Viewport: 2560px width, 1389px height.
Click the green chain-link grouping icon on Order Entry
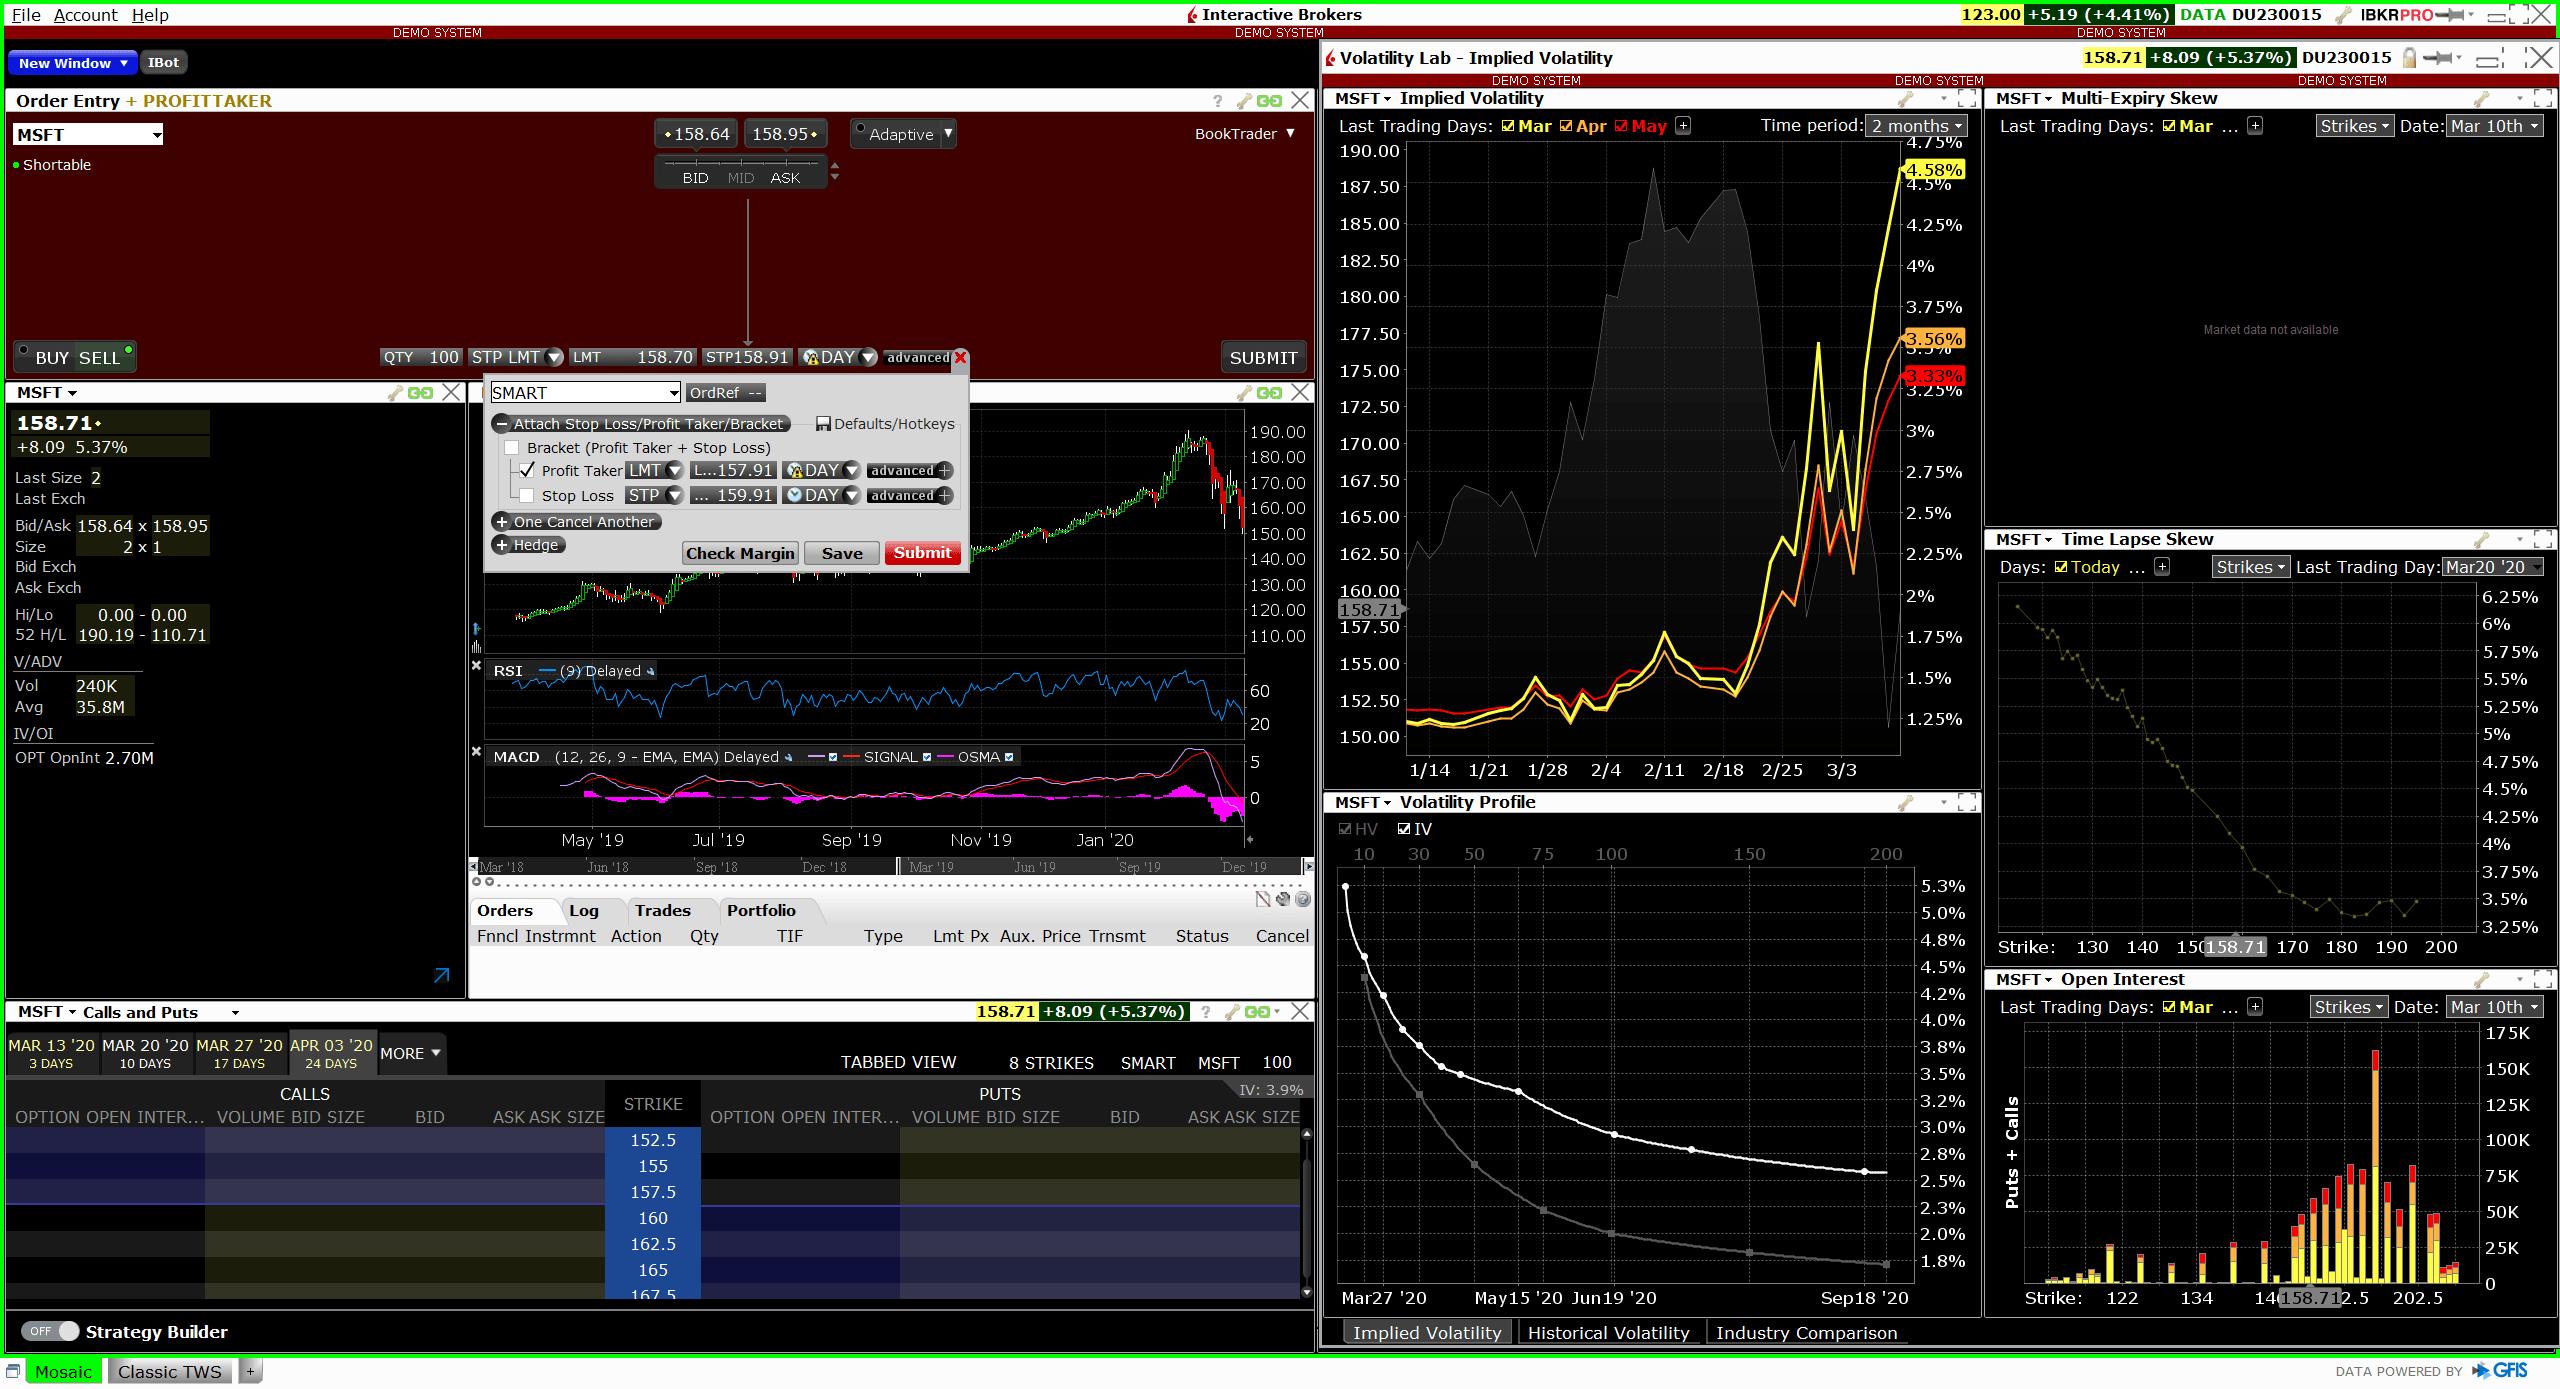[1270, 100]
